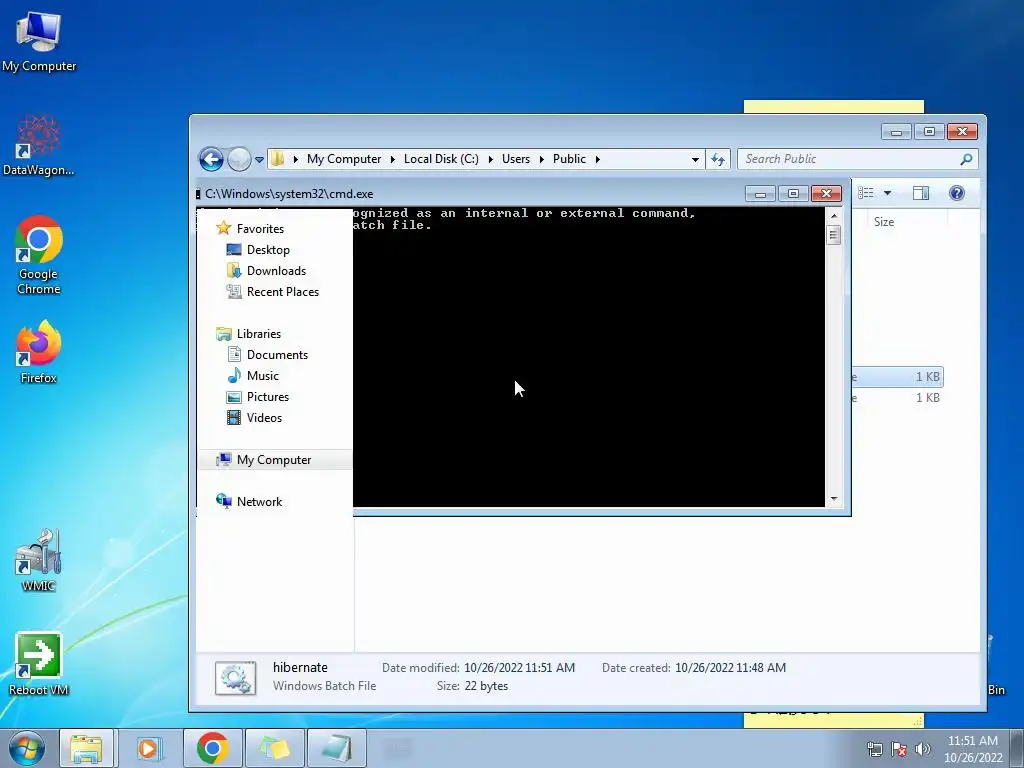Select Network in the navigation pane
Viewport: 1024px width, 768px height.
(259, 502)
